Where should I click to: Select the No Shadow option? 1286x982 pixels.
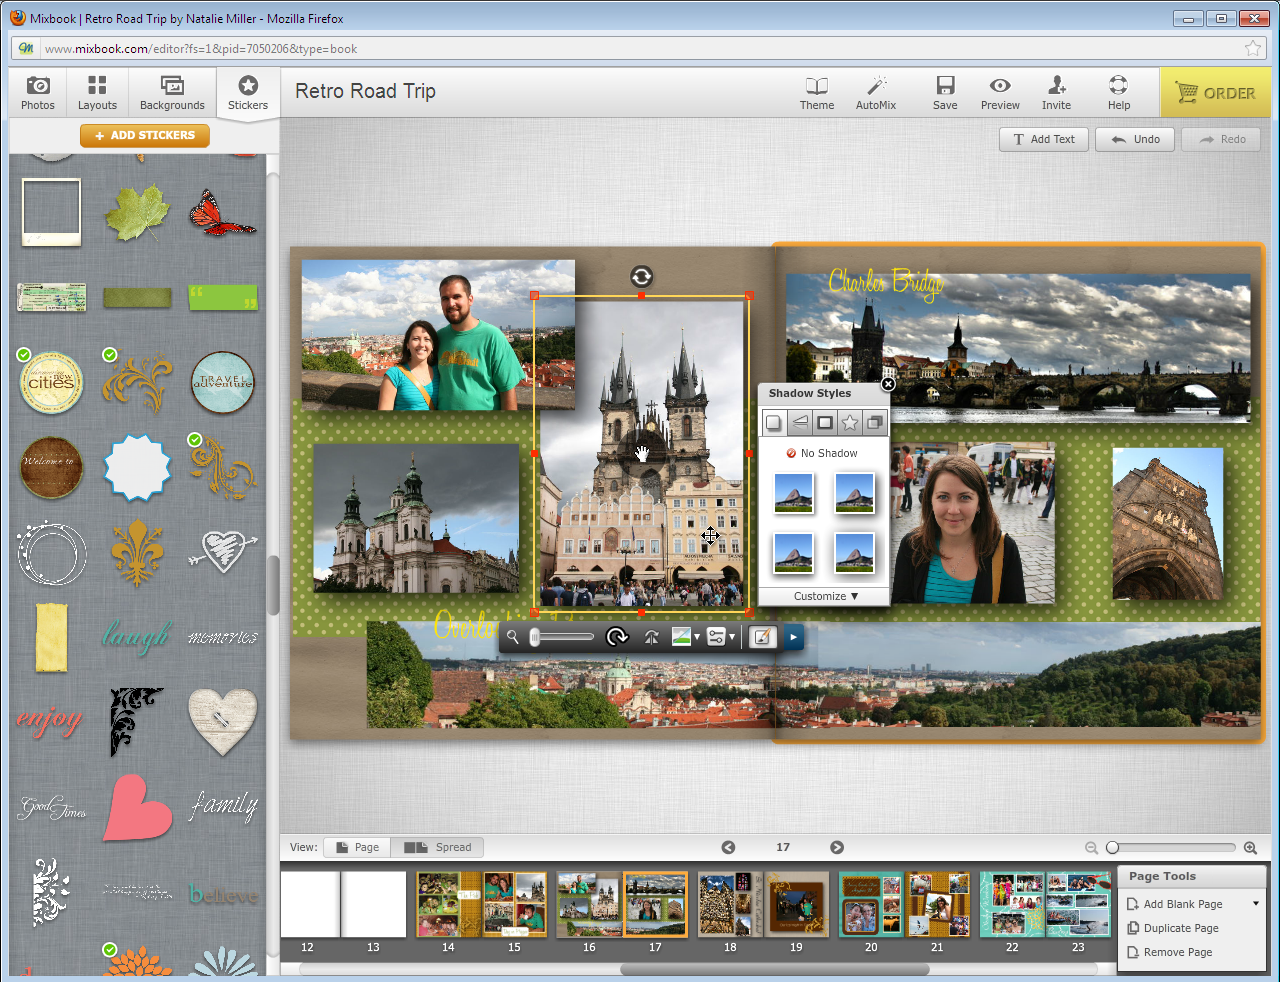822,454
